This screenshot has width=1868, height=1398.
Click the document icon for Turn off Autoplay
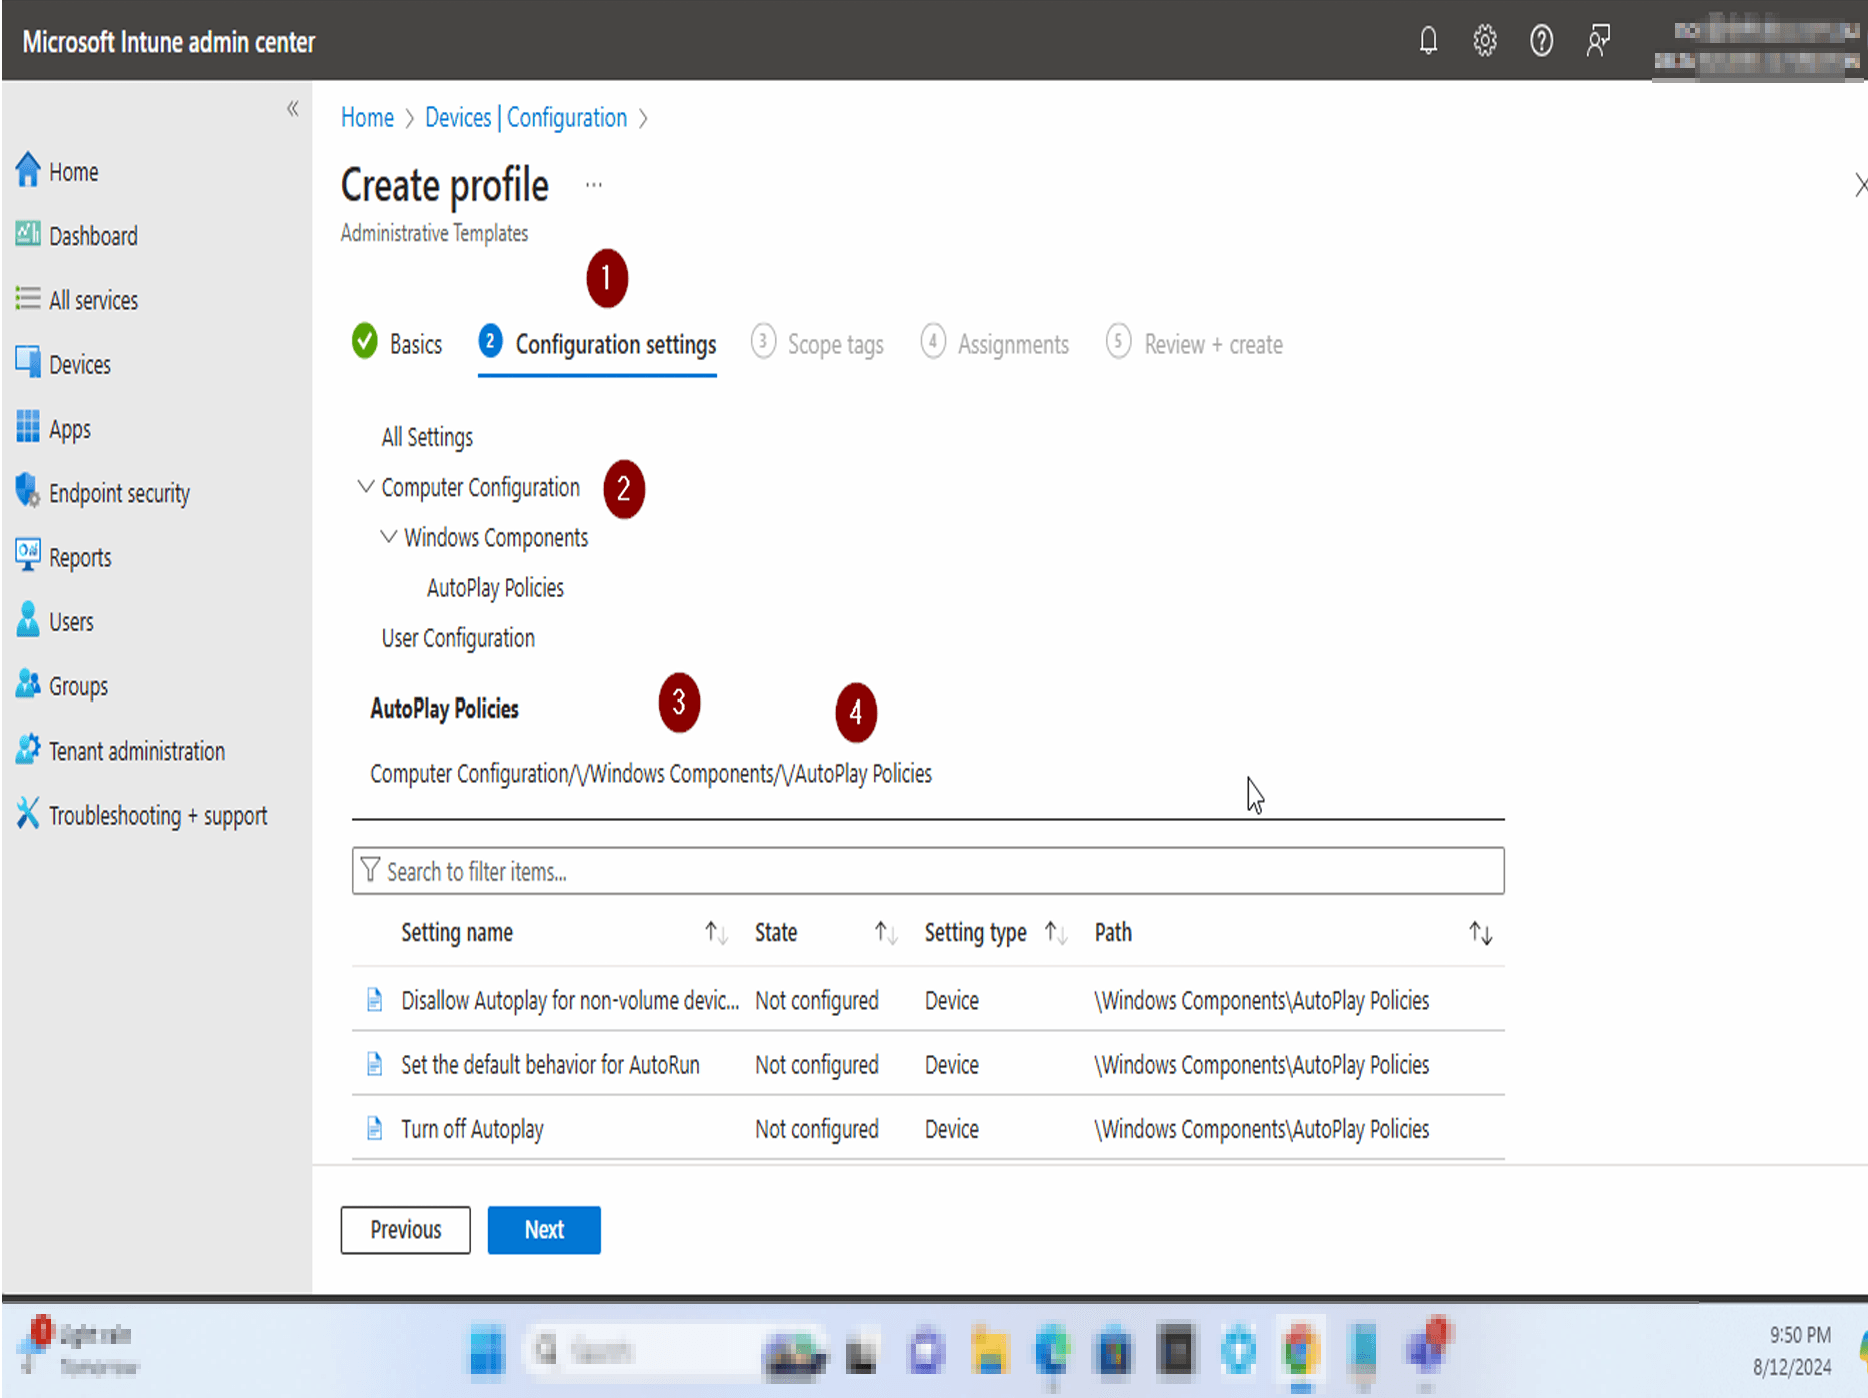pyautogui.click(x=374, y=1129)
